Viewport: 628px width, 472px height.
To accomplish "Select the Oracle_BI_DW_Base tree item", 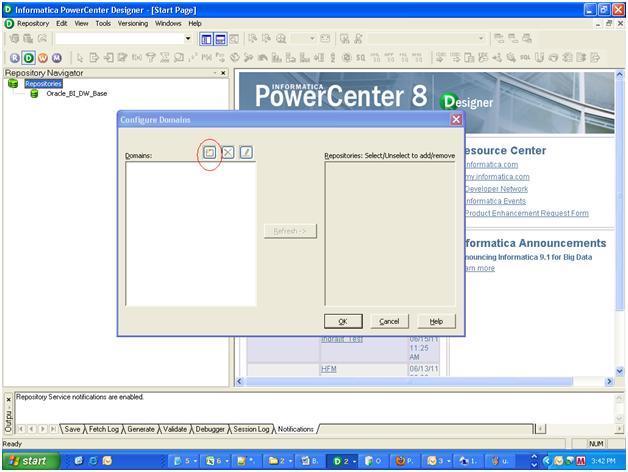I will coord(76,93).
